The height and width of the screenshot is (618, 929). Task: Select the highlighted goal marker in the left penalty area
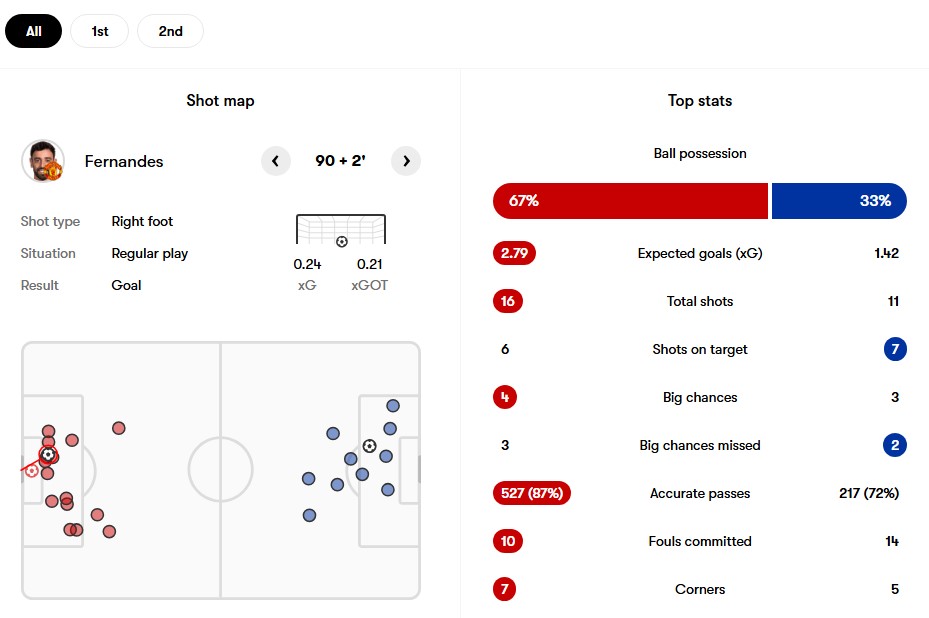[x=48, y=455]
